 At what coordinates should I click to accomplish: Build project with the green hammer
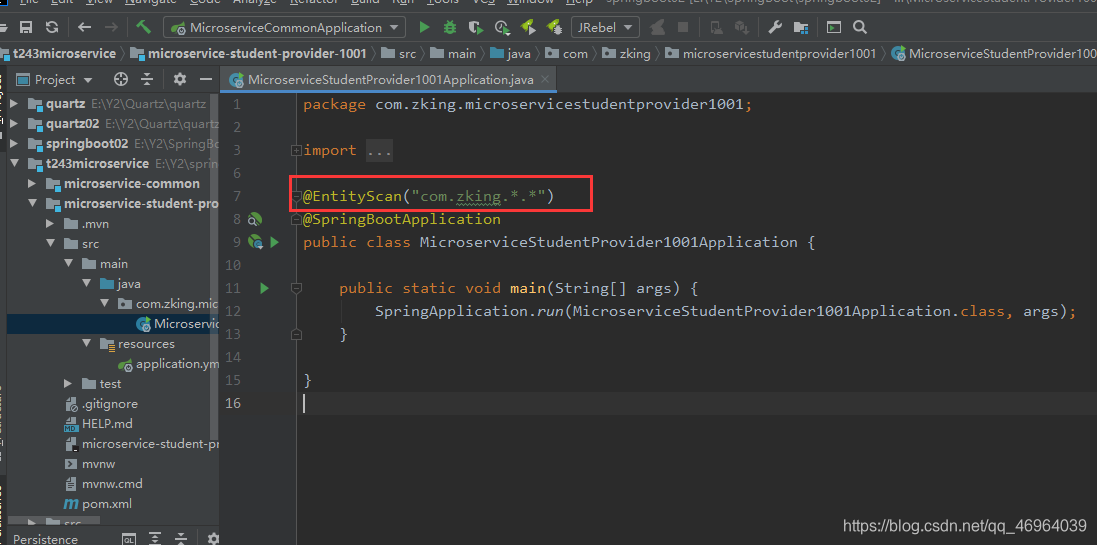coord(143,27)
